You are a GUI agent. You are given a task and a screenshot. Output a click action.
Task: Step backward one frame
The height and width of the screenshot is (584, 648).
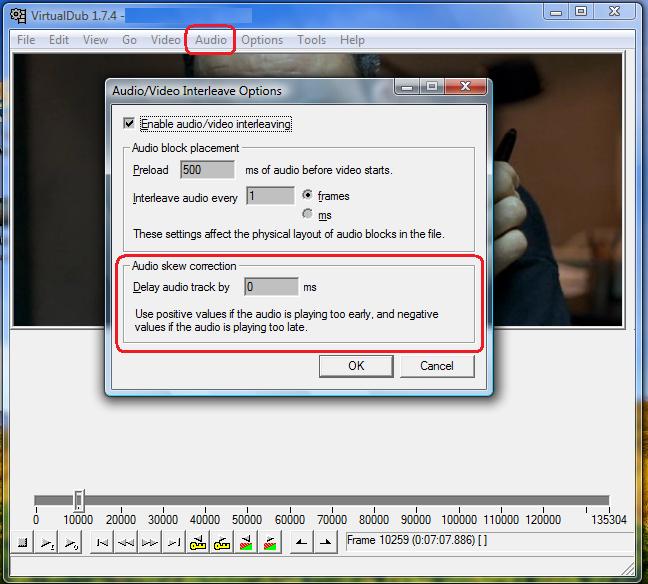[126, 543]
